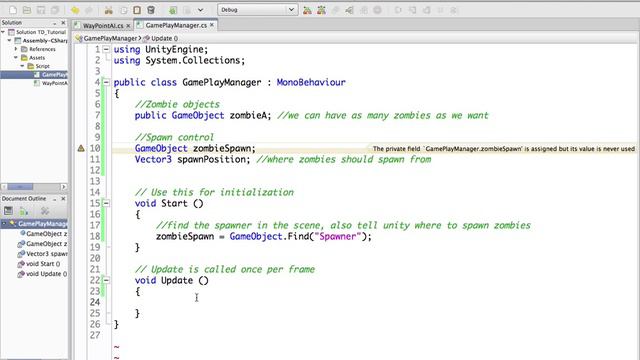Expand the References folder node
Viewport: 640px width, 360px height.
coord(16,49)
